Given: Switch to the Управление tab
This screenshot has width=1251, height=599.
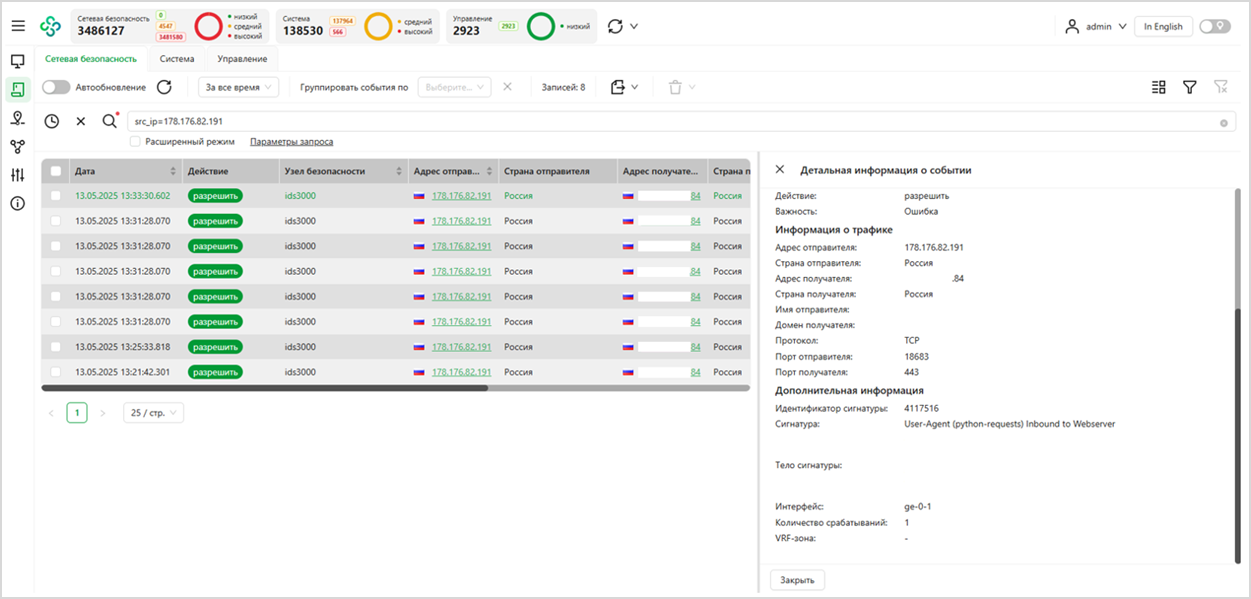Looking at the screenshot, I should point(242,59).
